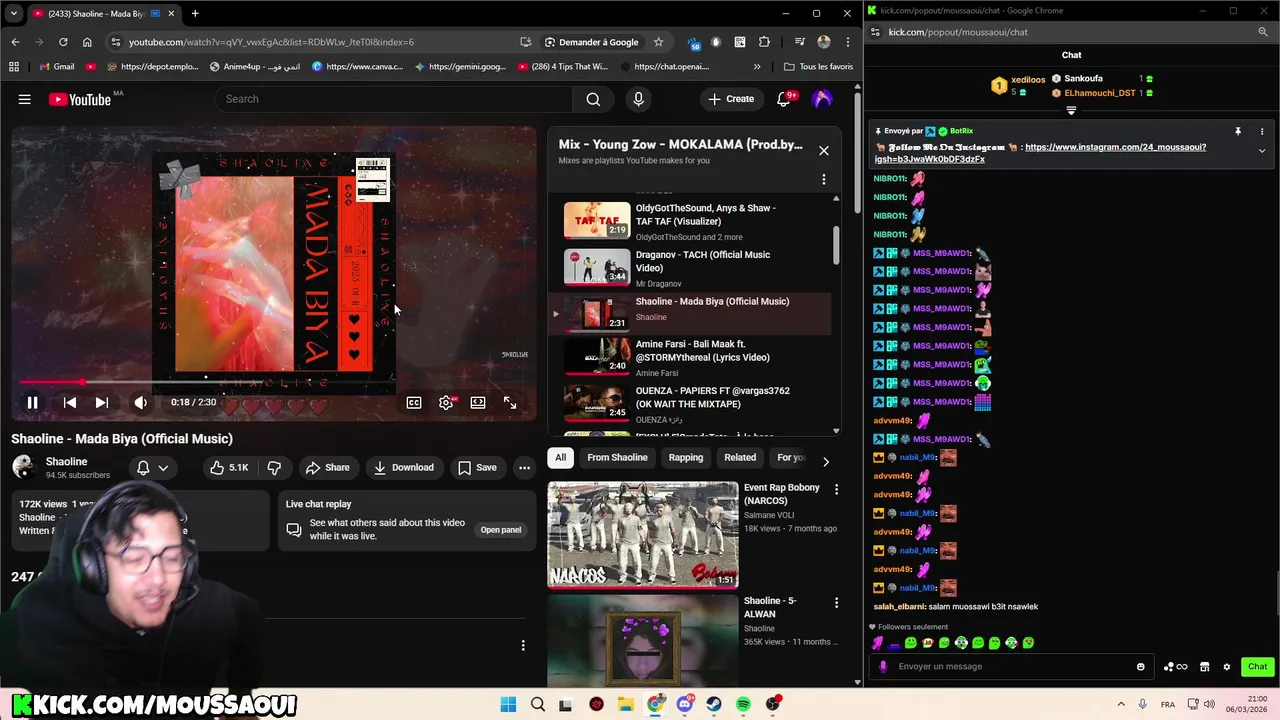Open Chrome home page button

click(87, 42)
